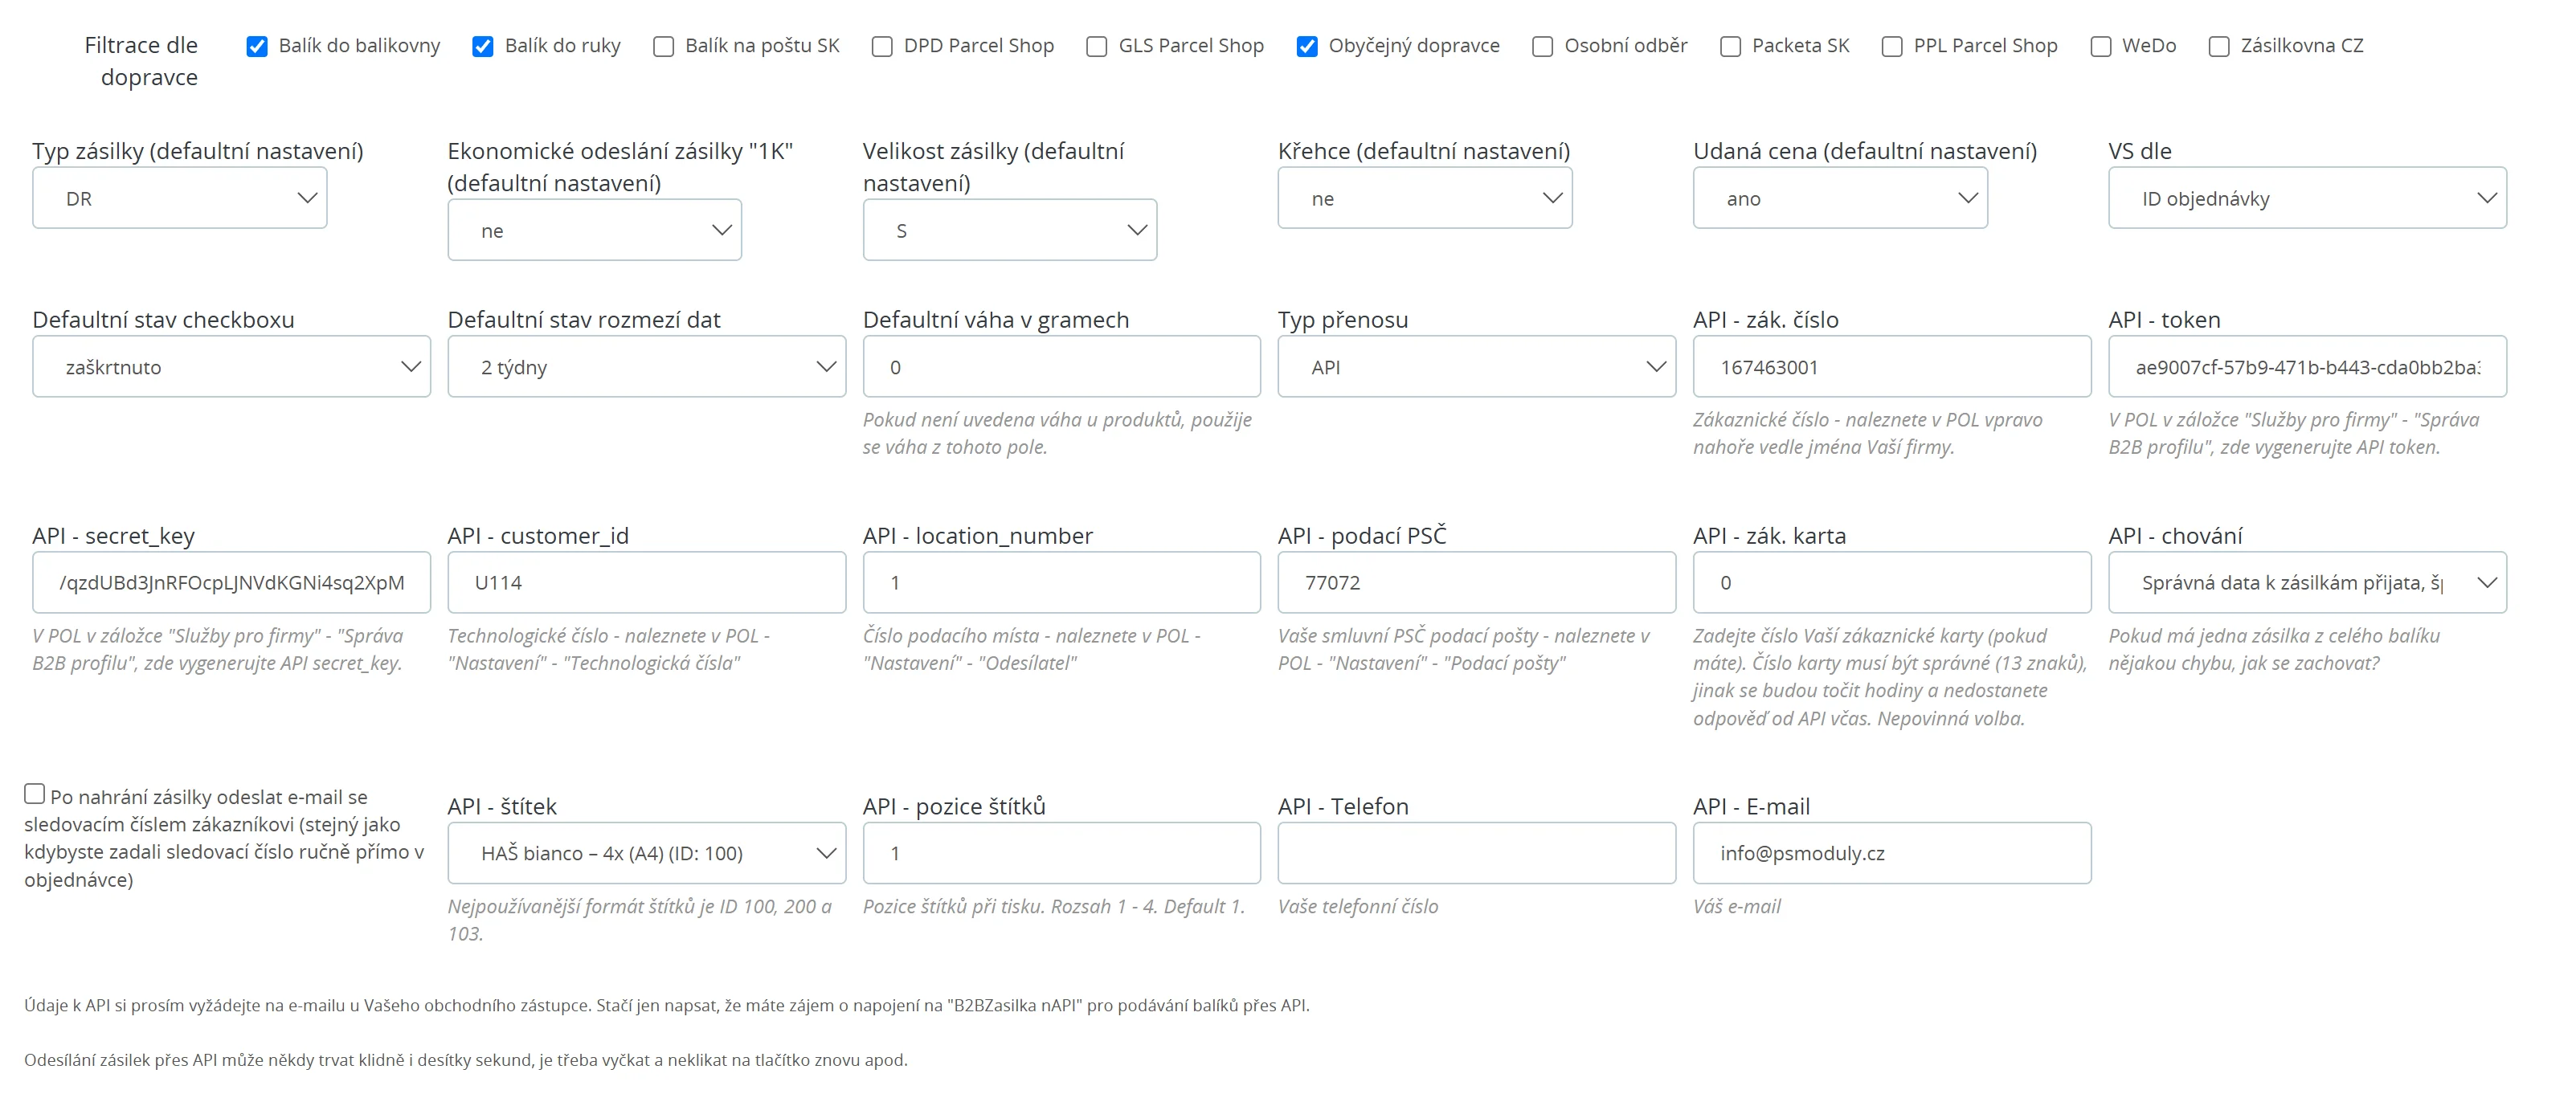Enable sending tracking e-mail after upload

click(35, 794)
